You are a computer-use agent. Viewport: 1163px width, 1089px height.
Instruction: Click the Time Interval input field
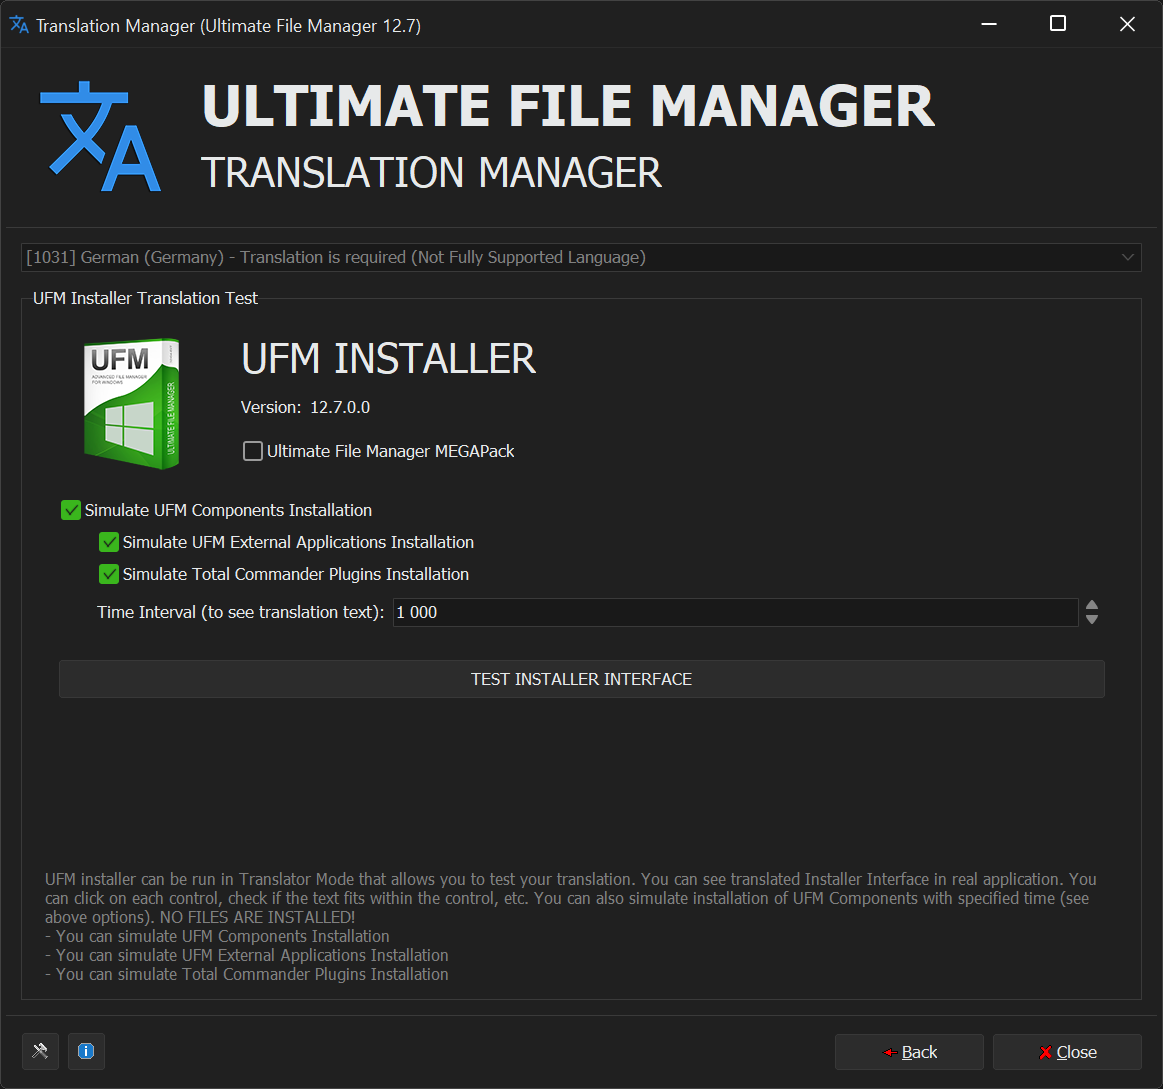click(x=734, y=612)
